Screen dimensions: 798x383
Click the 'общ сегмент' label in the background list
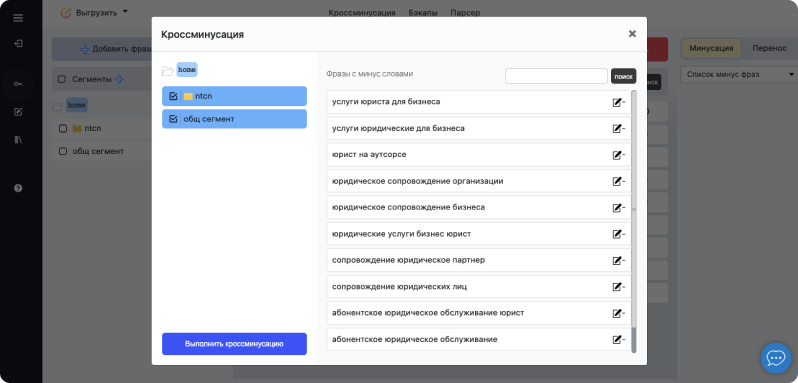click(98, 151)
